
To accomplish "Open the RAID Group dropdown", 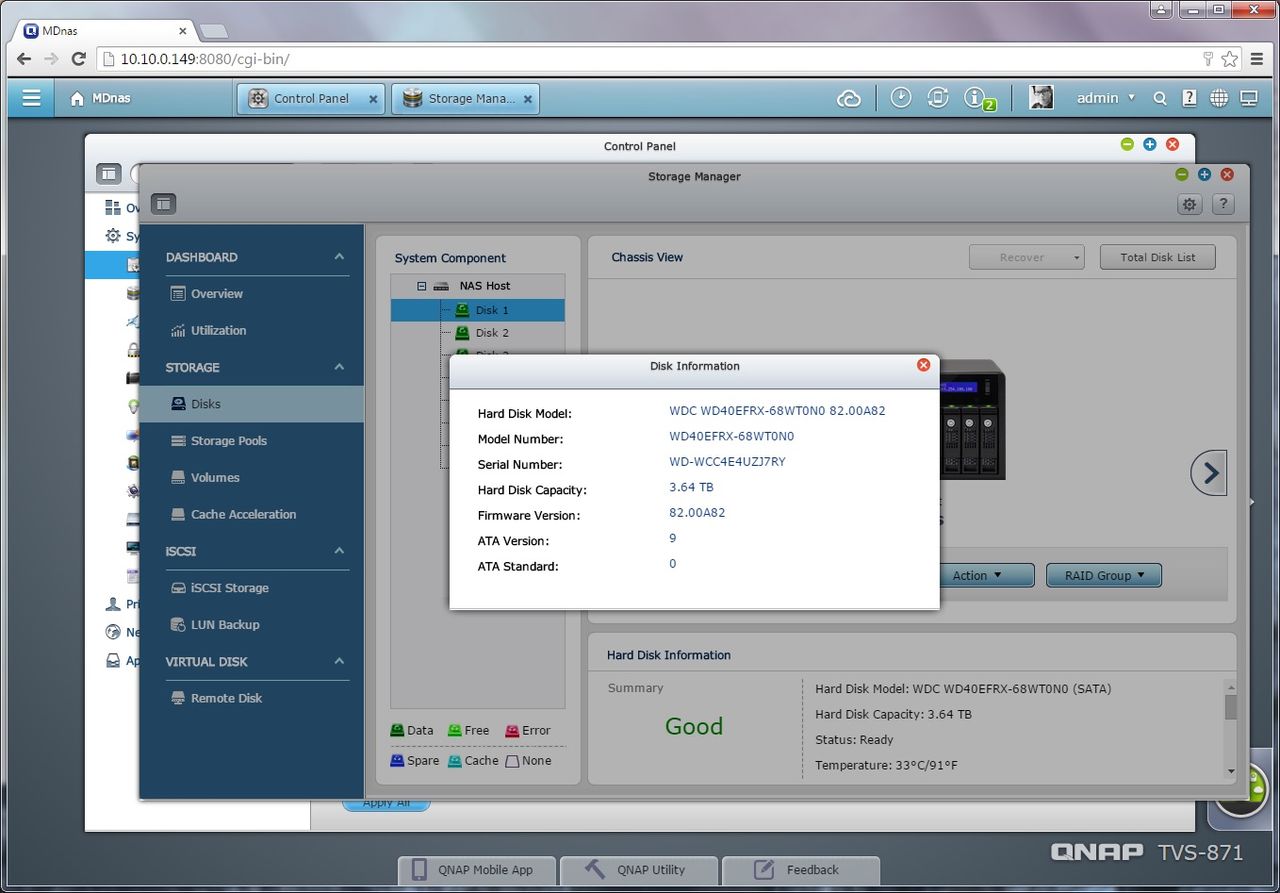I will 1104,575.
